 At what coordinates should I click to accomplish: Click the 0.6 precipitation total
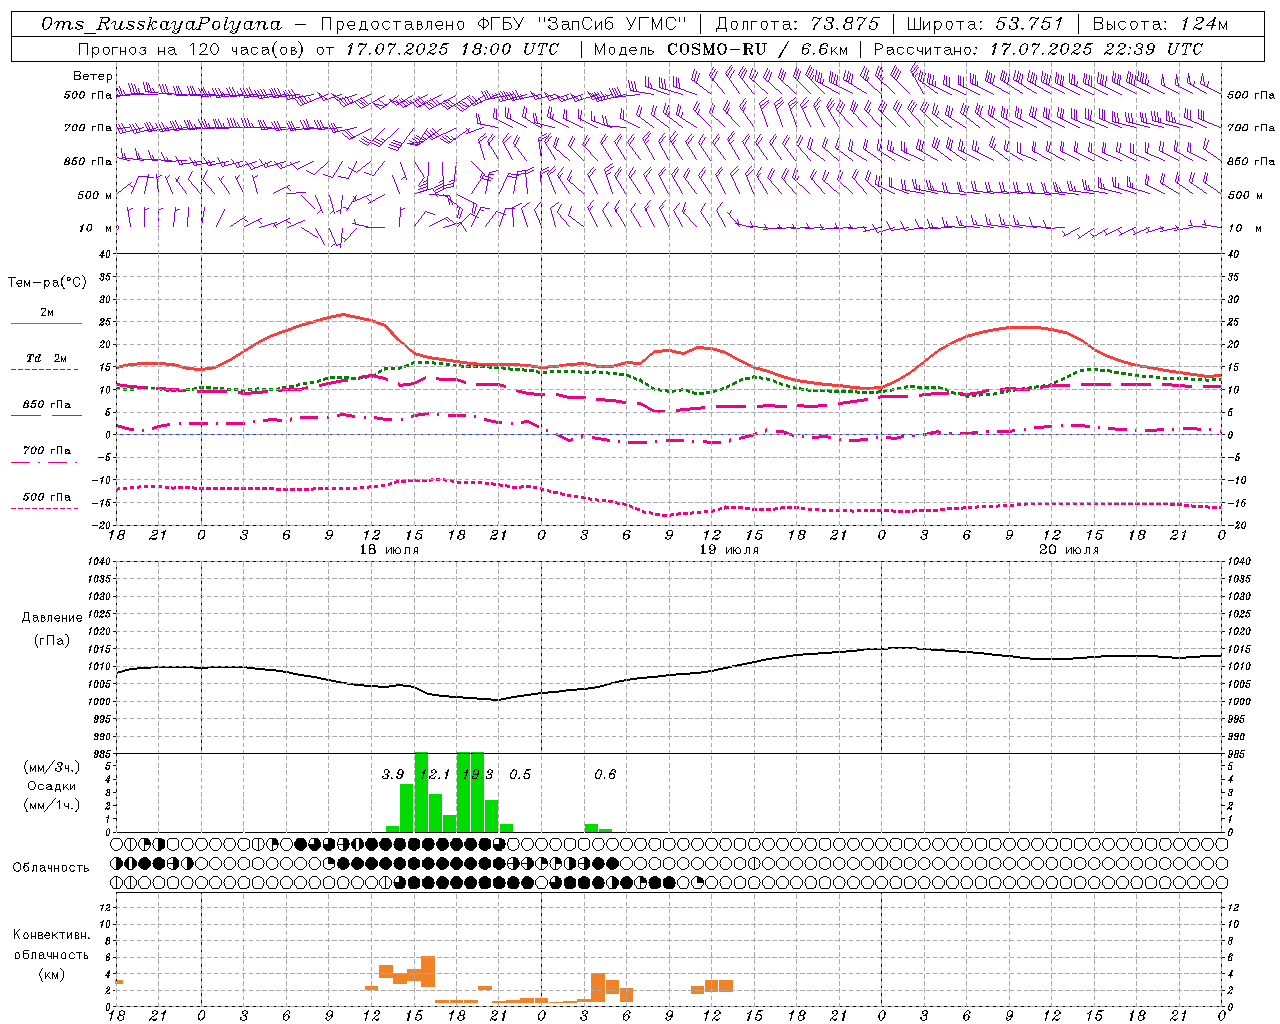click(605, 774)
